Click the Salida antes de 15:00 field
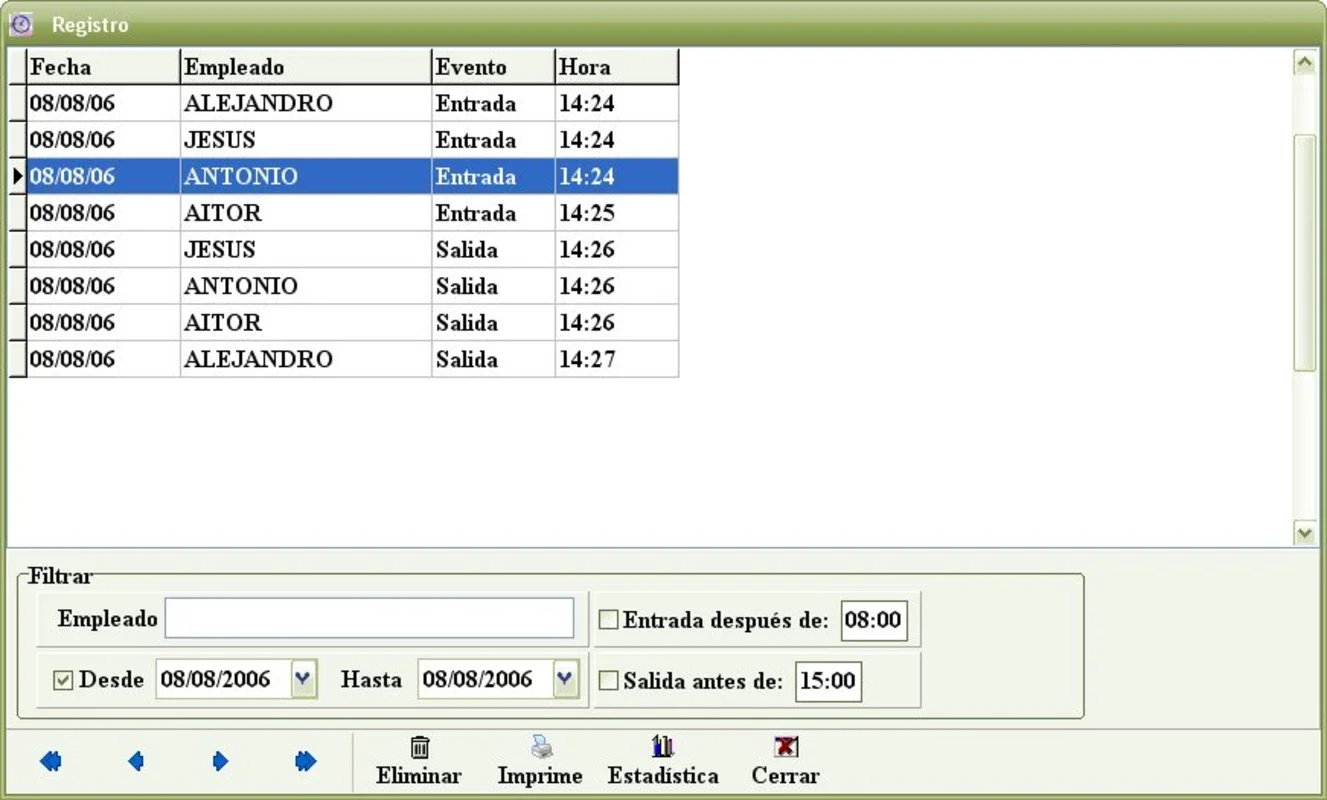 click(x=829, y=682)
